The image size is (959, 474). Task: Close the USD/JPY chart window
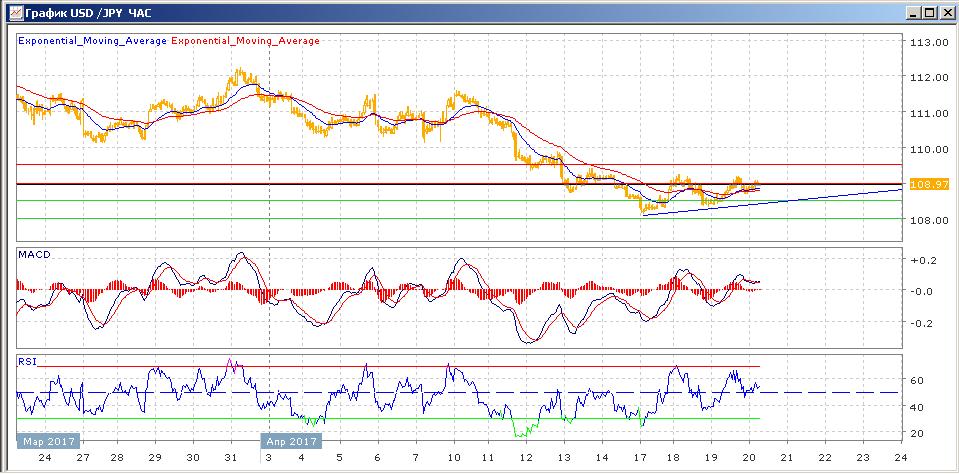click(946, 13)
